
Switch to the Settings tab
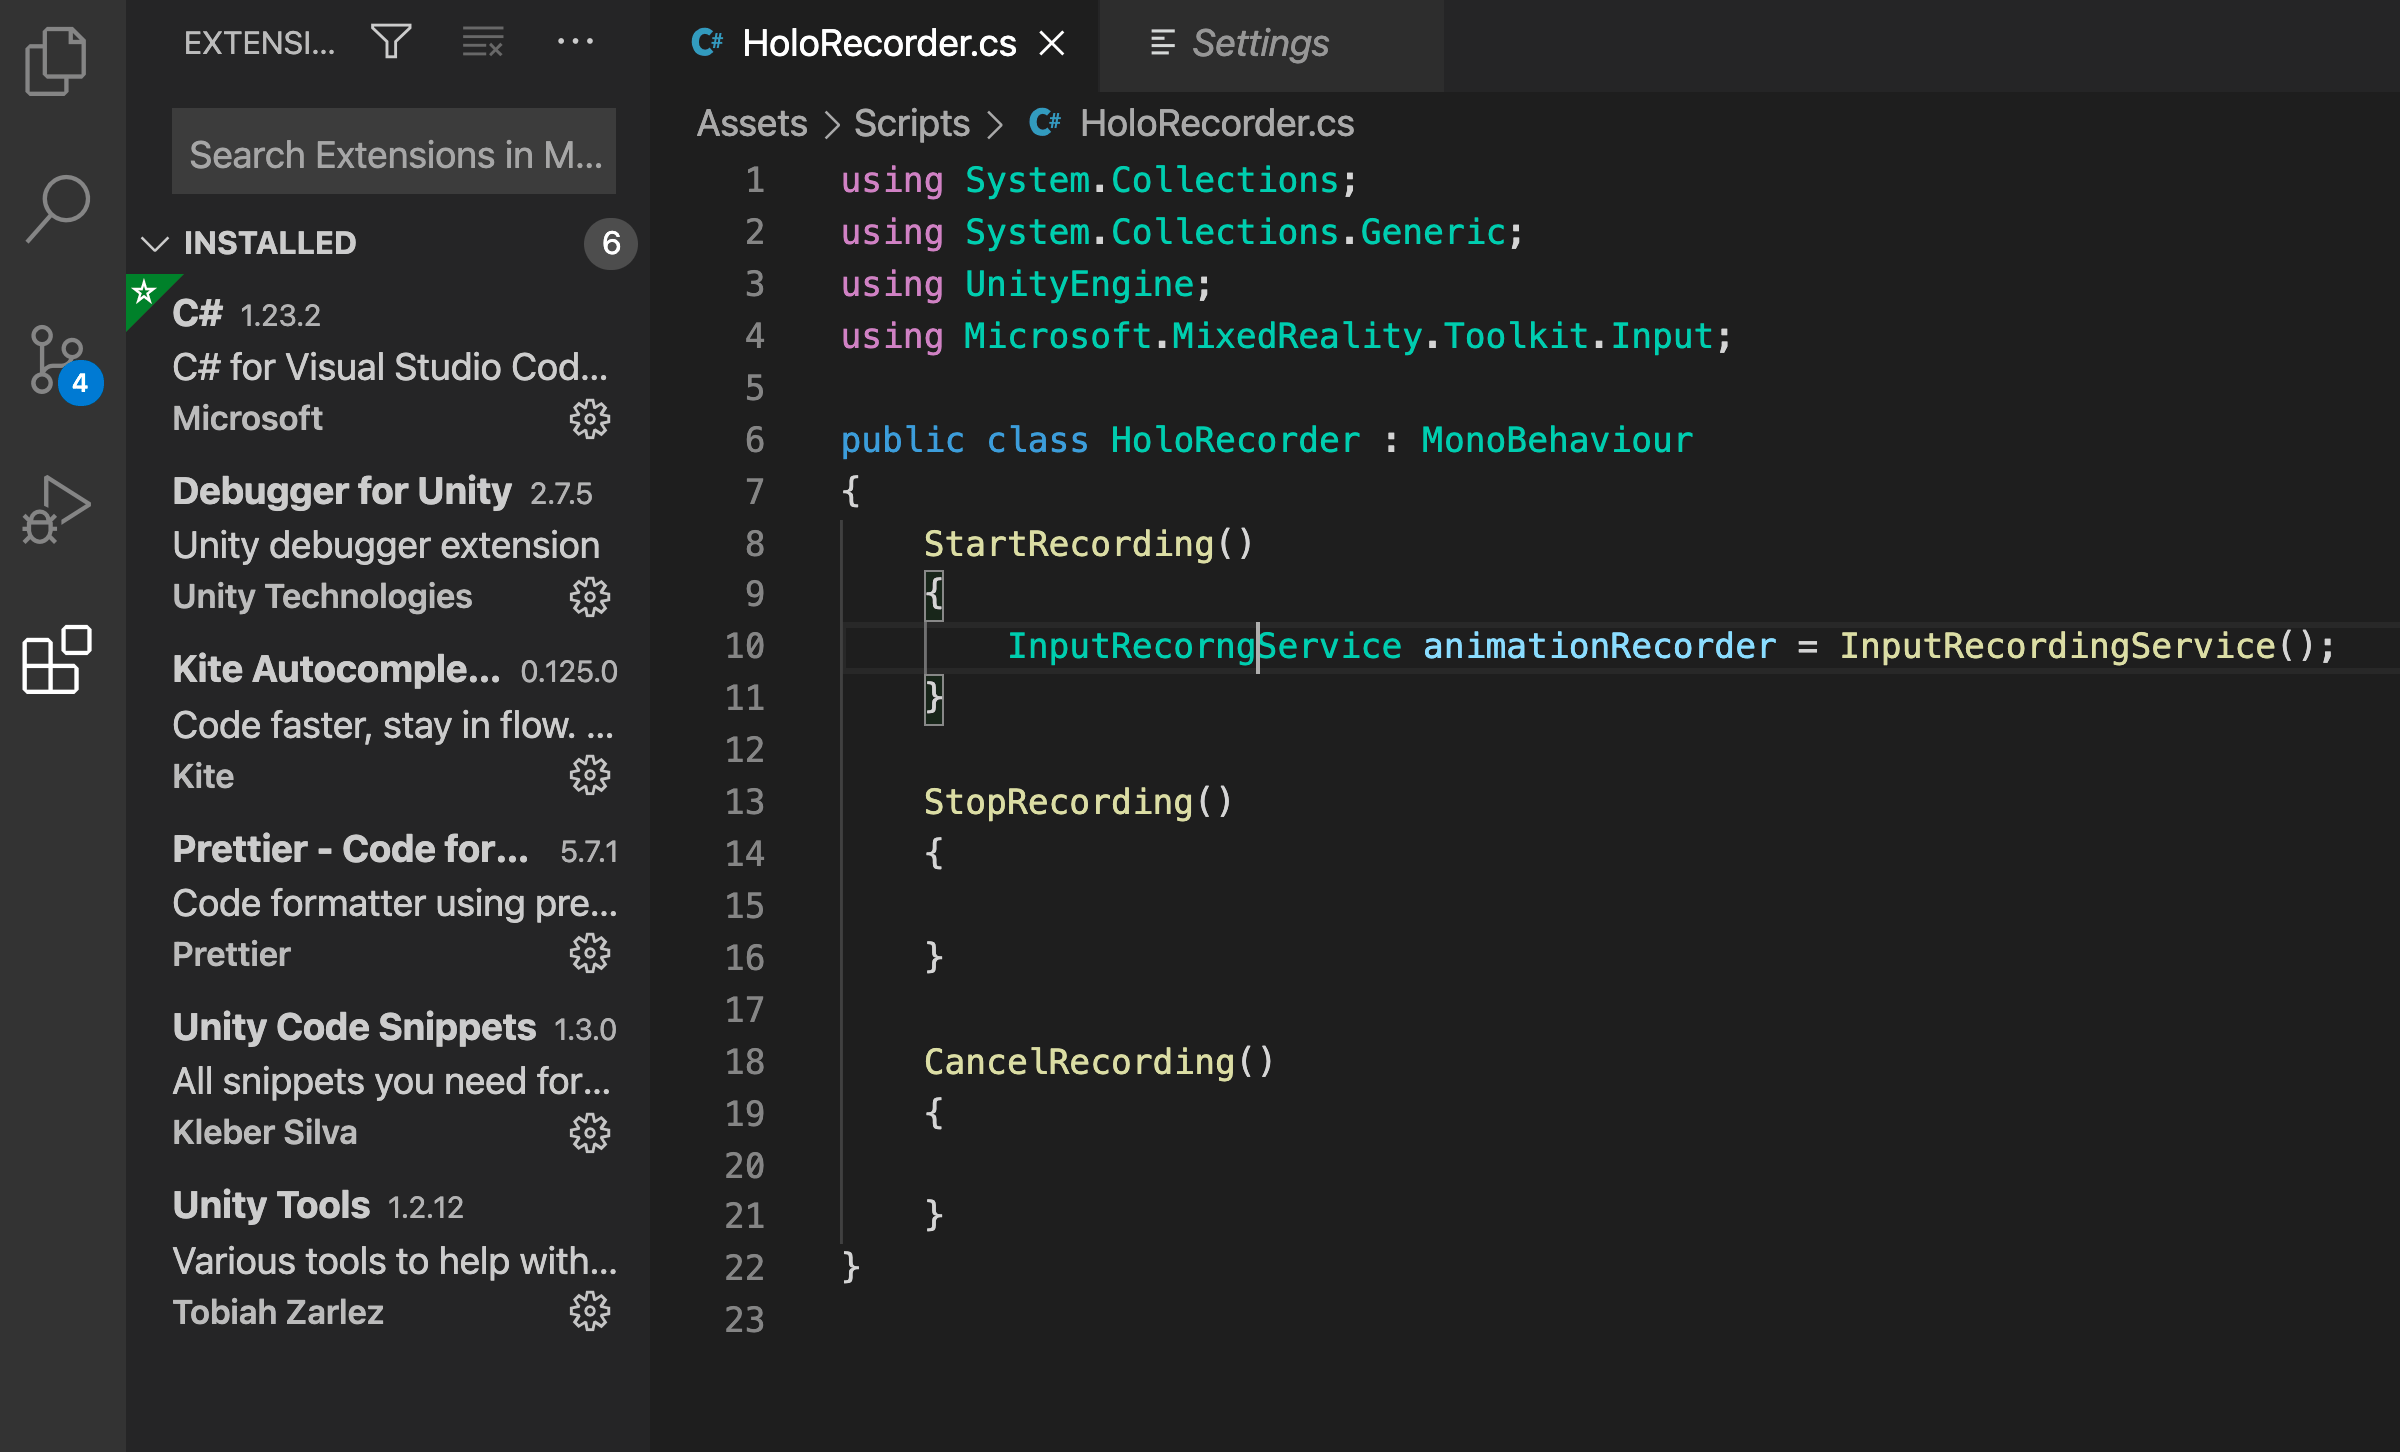click(x=1259, y=43)
